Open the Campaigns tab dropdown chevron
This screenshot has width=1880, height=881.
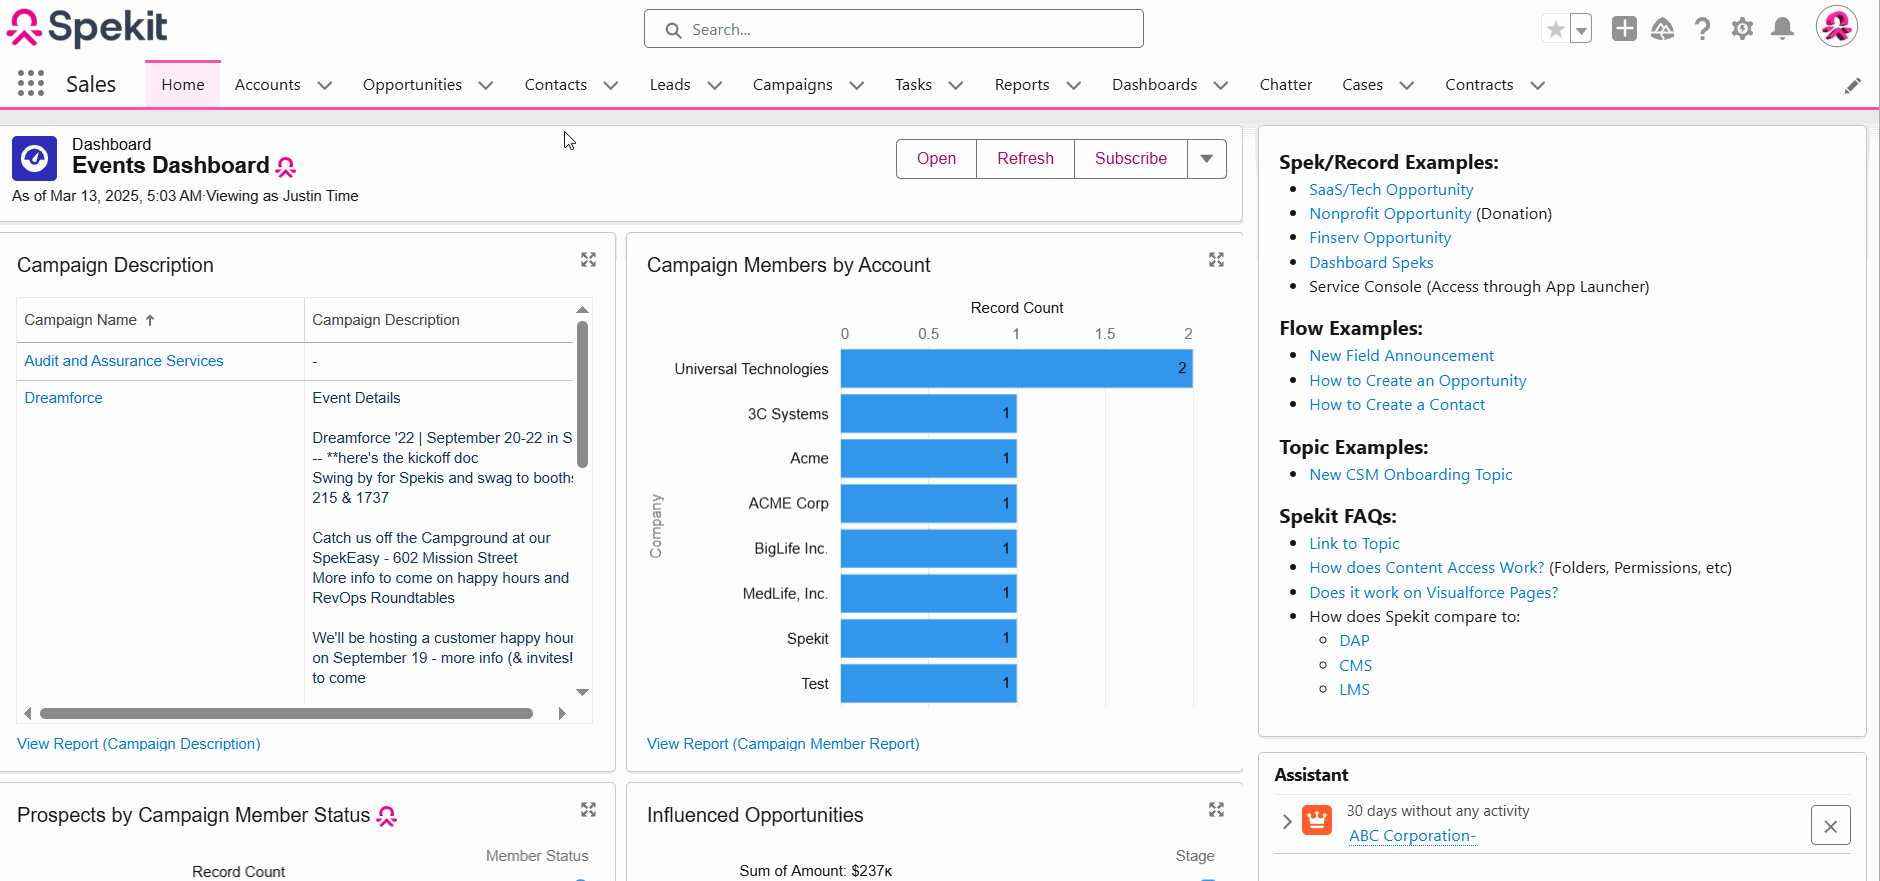click(857, 85)
